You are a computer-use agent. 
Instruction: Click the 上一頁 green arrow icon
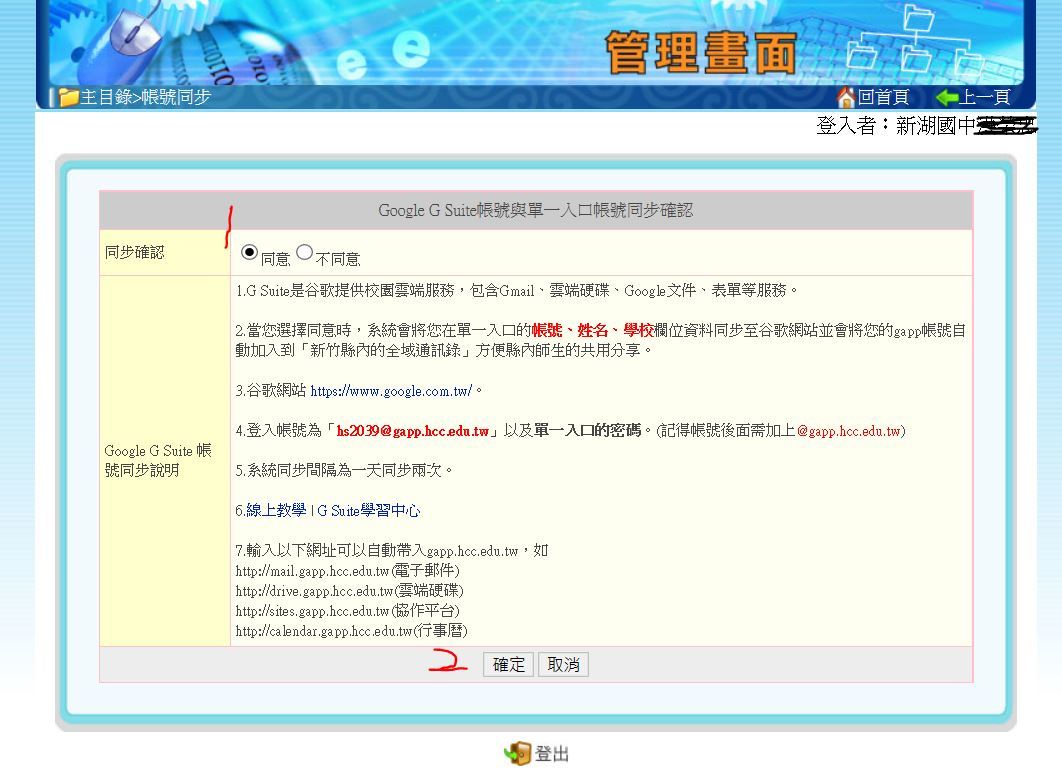pyautogui.click(x=946, y=98)
